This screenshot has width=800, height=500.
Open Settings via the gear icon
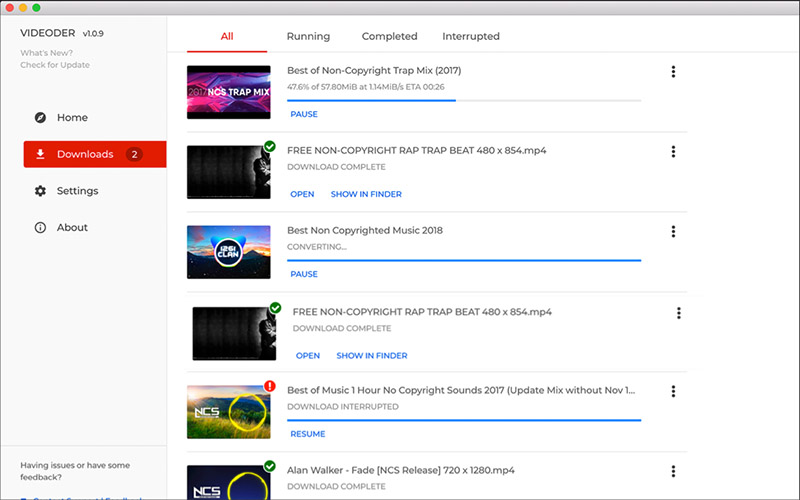(x=40, y=191)
